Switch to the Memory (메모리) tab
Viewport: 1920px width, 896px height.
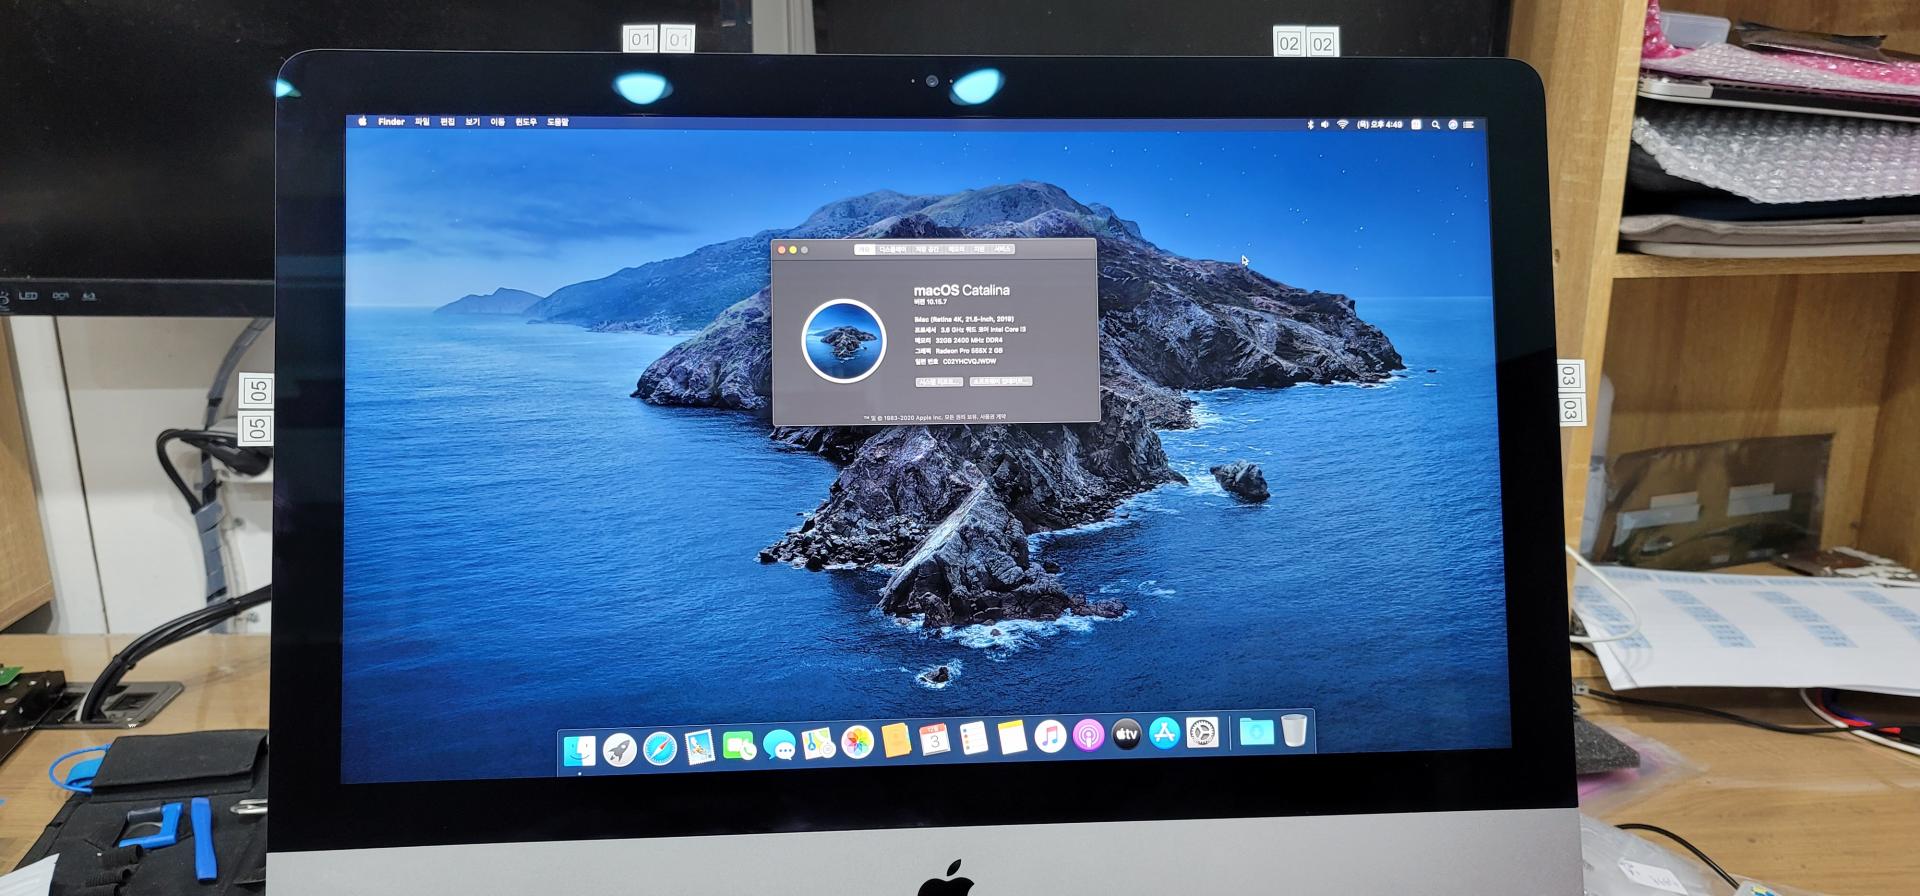pyautogui.click(x=956, y=249)
